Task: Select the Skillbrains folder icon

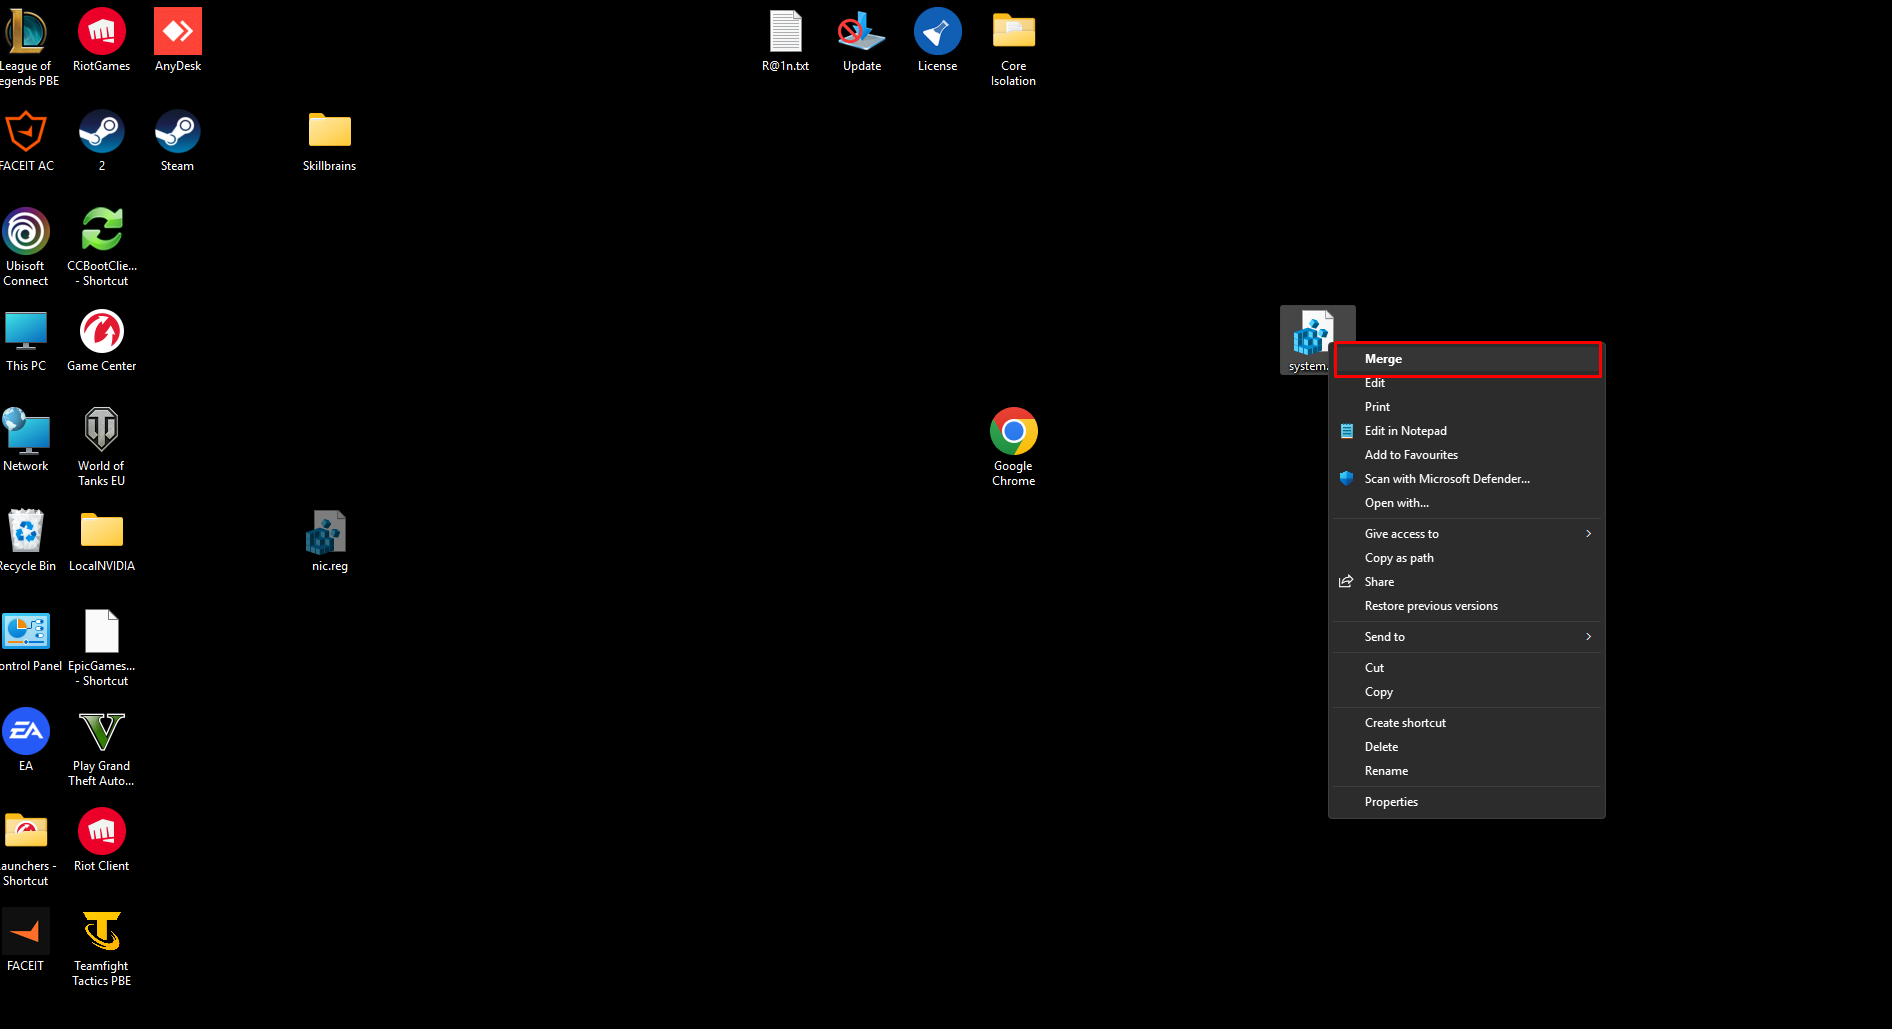Action: pos(329,141)
